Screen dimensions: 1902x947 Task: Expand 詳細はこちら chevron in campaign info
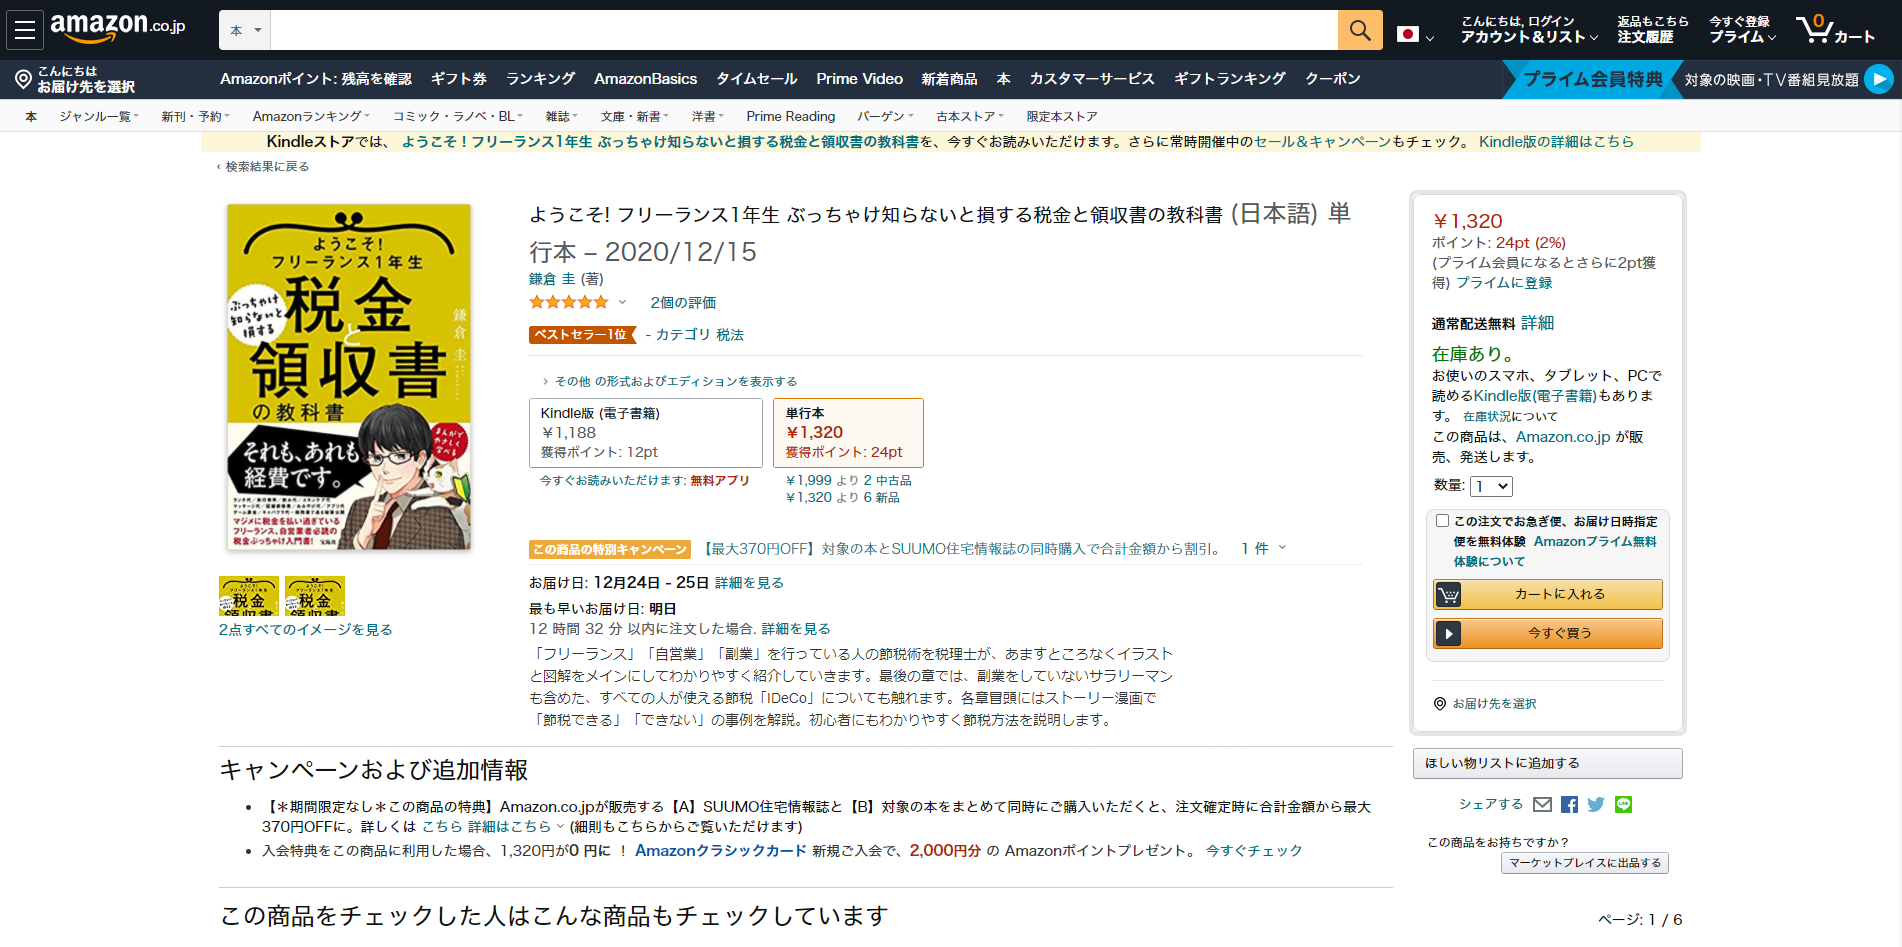coord(559,827)
